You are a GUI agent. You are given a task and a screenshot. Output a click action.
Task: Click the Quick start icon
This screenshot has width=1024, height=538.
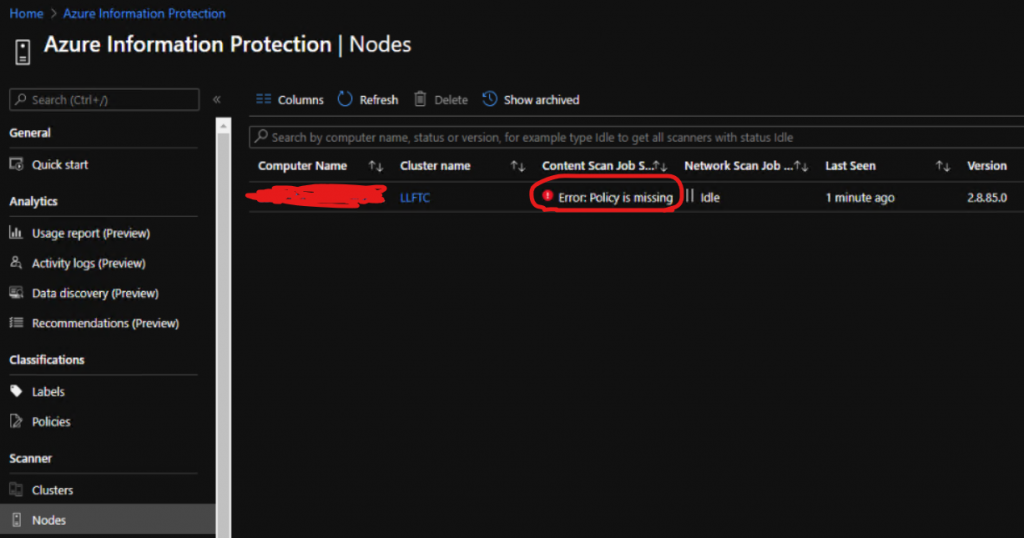coord(16,164)
